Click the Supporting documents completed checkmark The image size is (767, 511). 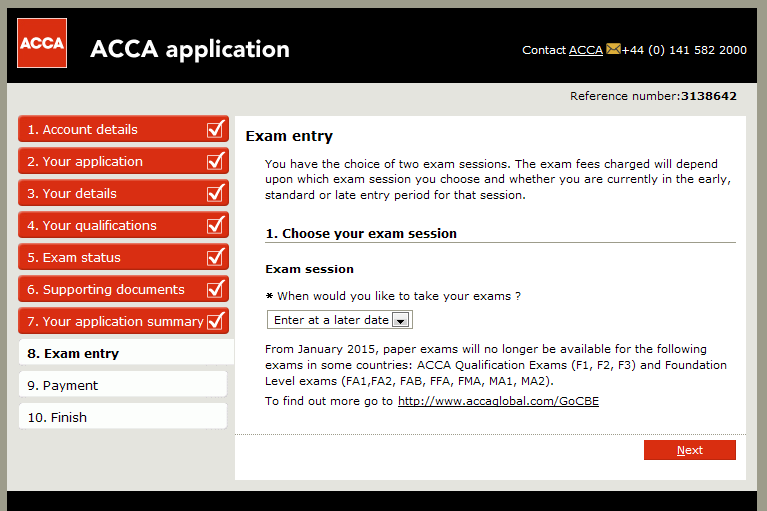(x=216, y=289)
